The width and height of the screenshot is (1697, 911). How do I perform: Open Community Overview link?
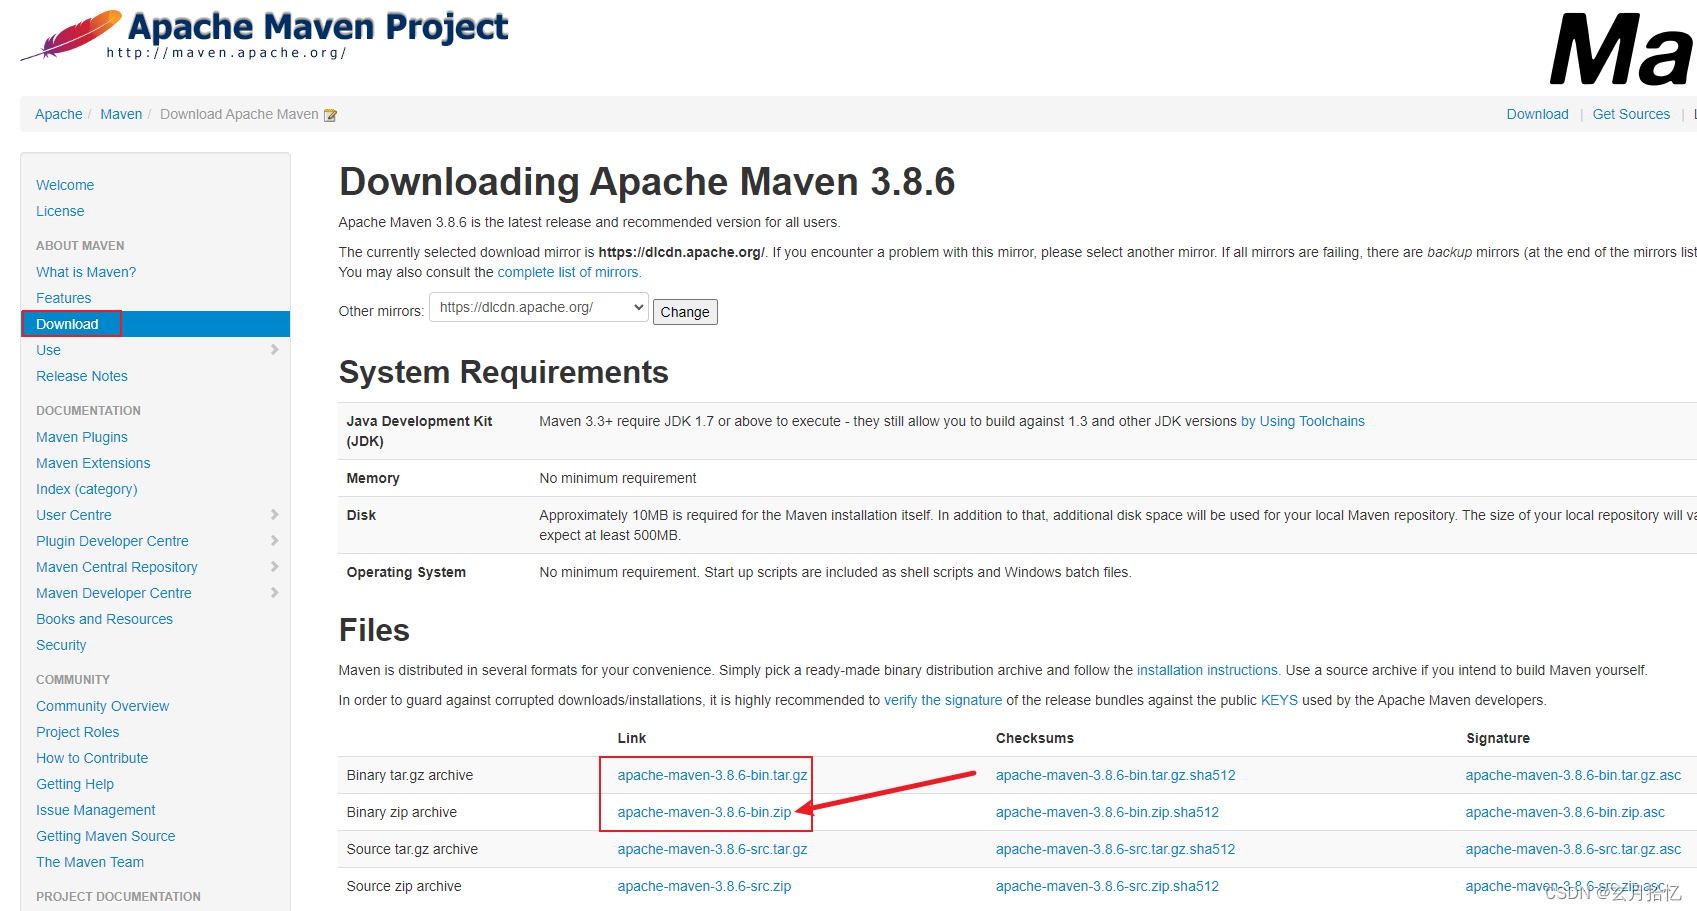coord(103,706)
